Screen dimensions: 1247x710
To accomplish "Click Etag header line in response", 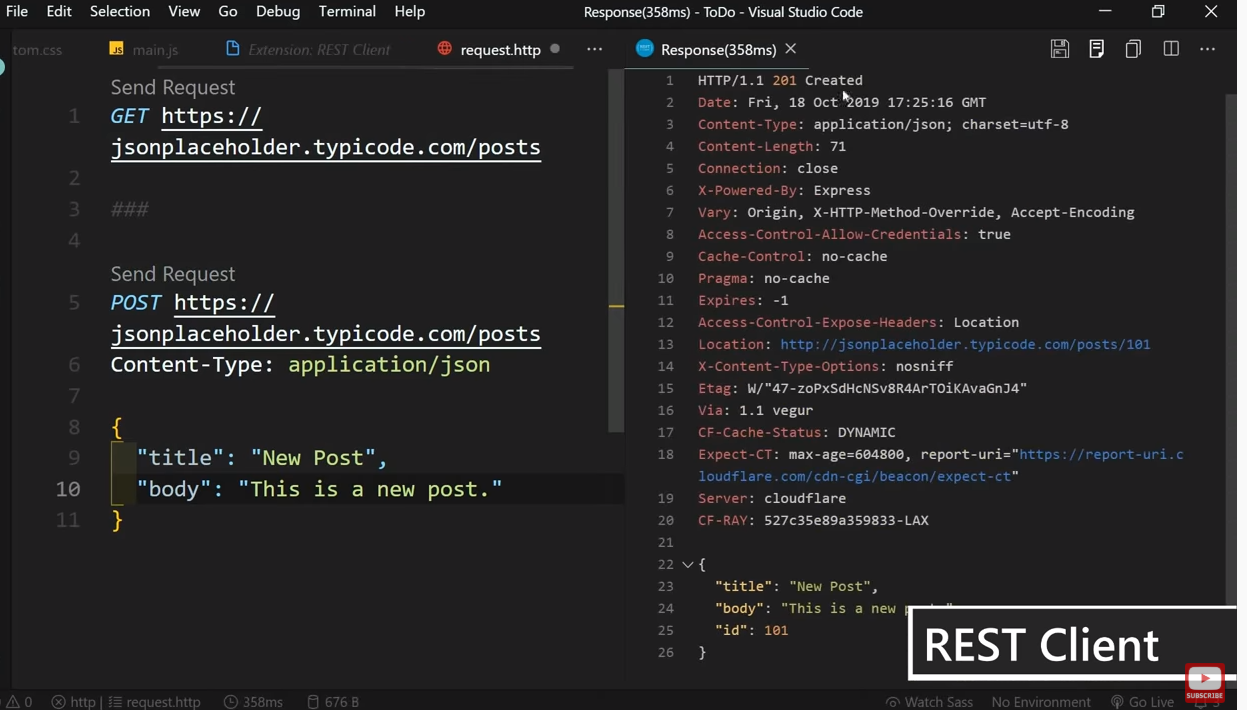I will tap(862, 388).
